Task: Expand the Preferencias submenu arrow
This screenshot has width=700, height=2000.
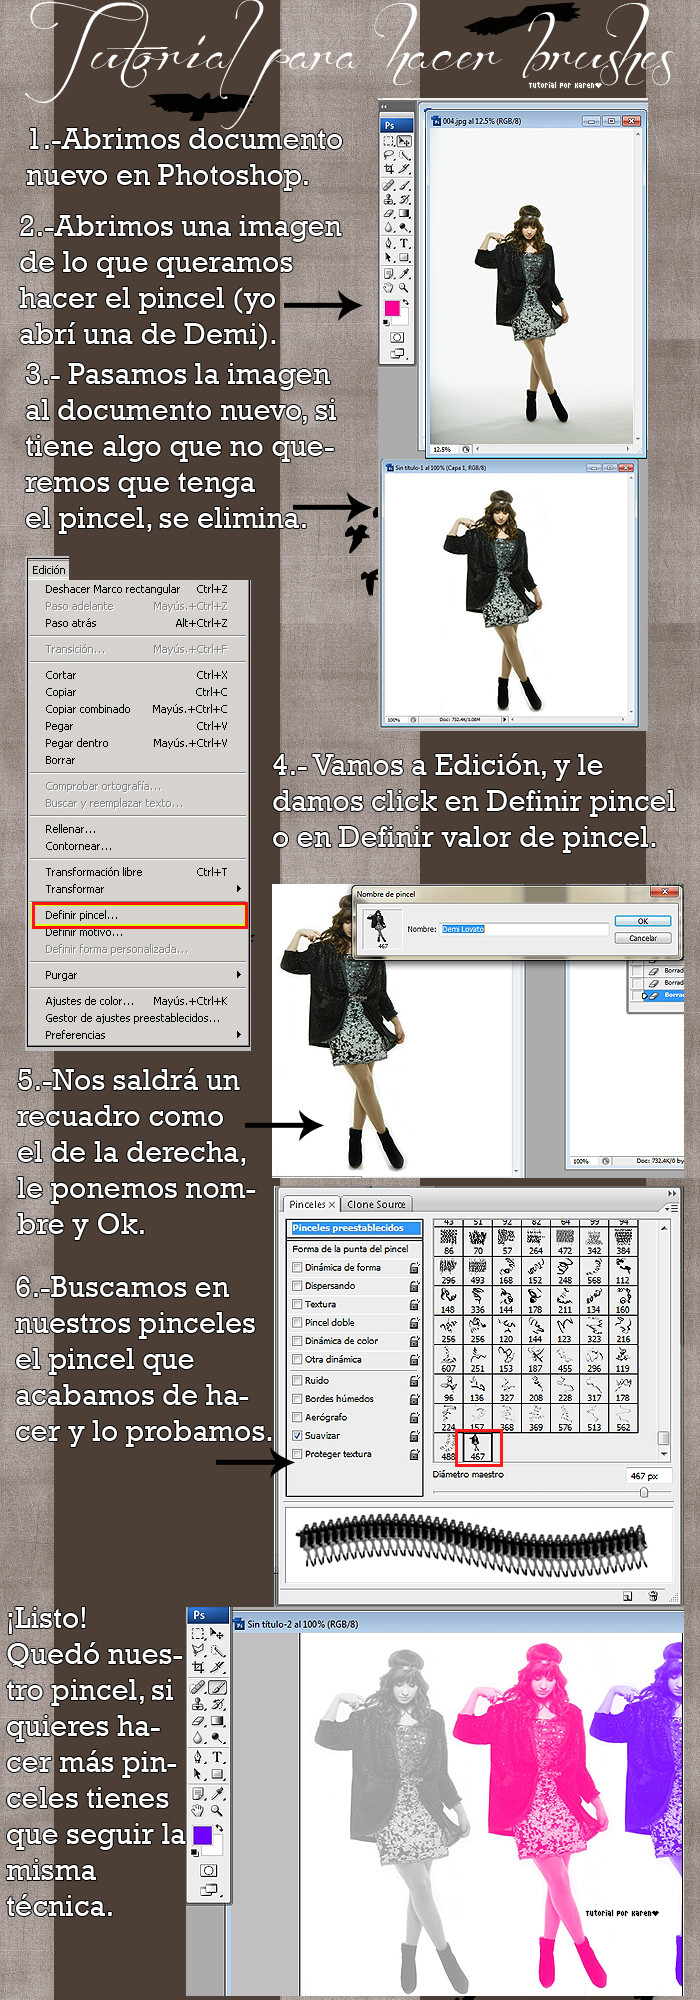Action: click(238, 1035)
